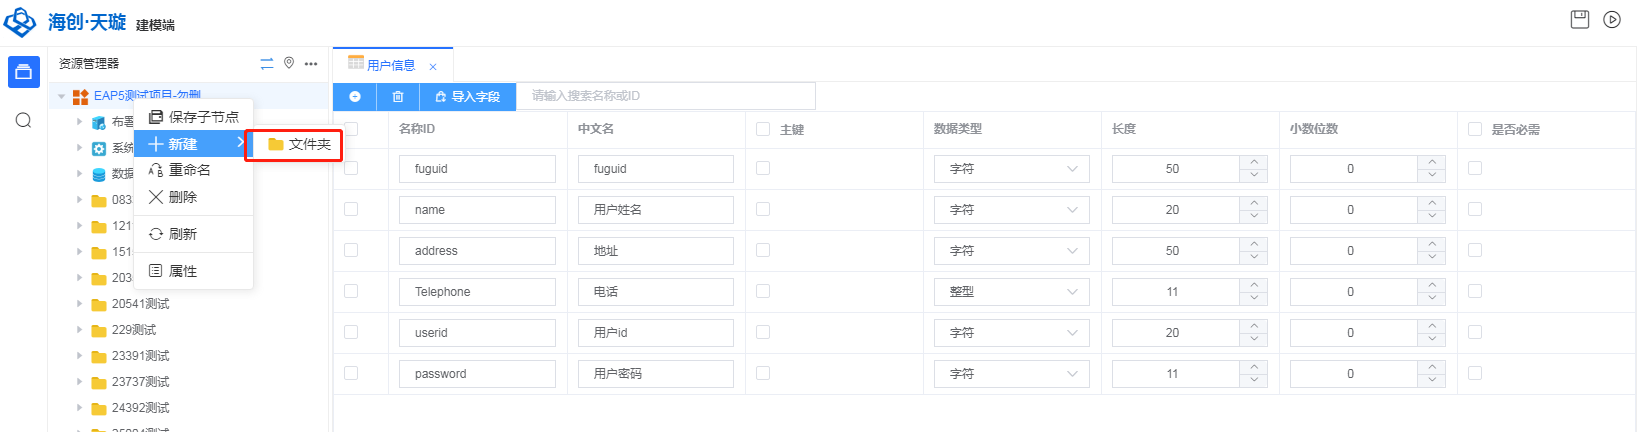
Task: Click the run/play icon in header
Action: (1612, 19)
